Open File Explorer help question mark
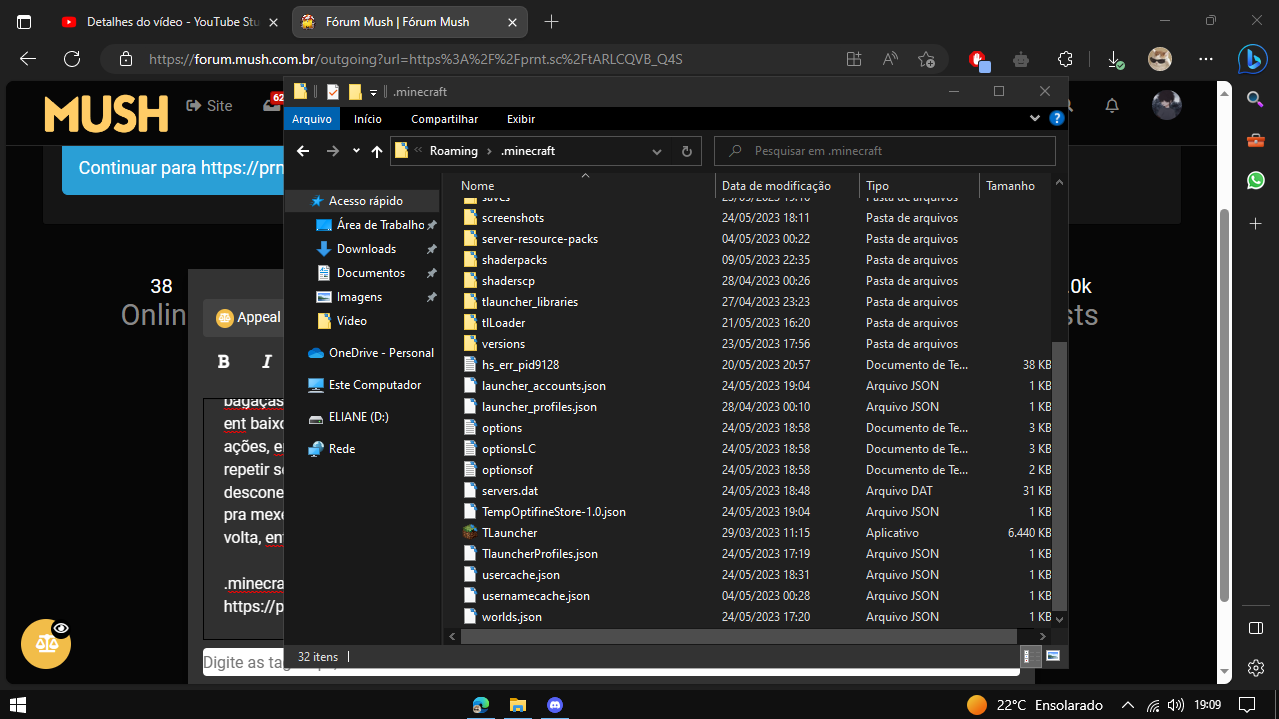 [1056, 119]
